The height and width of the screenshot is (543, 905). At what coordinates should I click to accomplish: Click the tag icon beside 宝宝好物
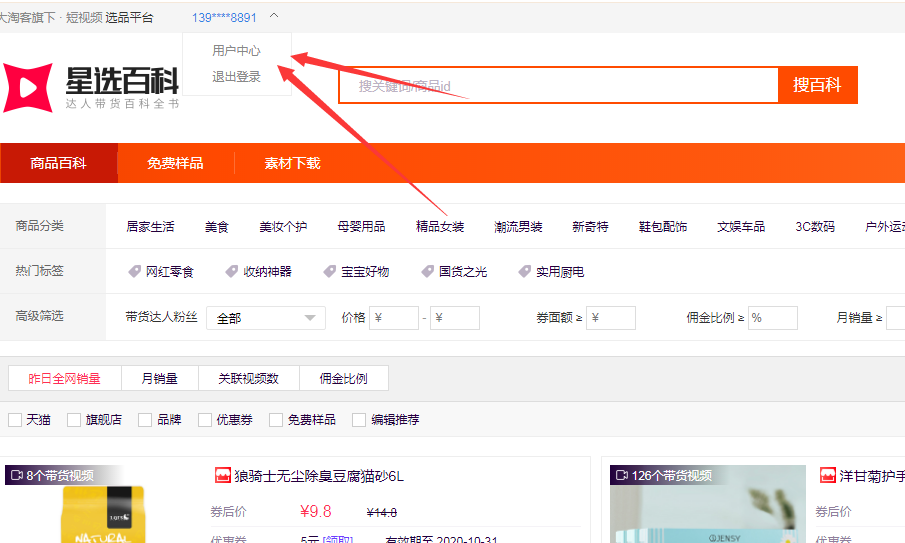329,272
